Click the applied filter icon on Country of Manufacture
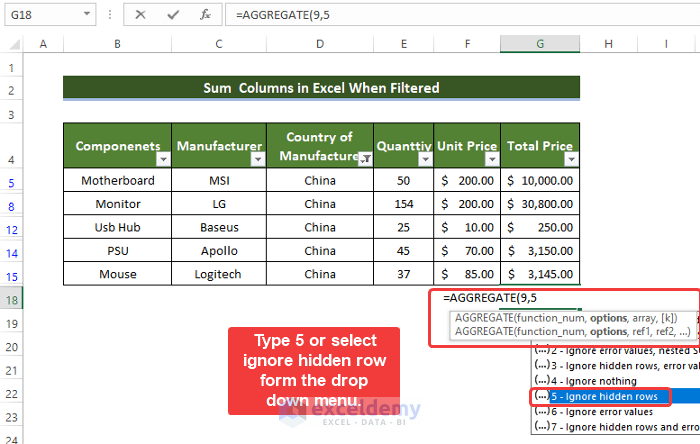The image size is (700, 444). [365, 159]
